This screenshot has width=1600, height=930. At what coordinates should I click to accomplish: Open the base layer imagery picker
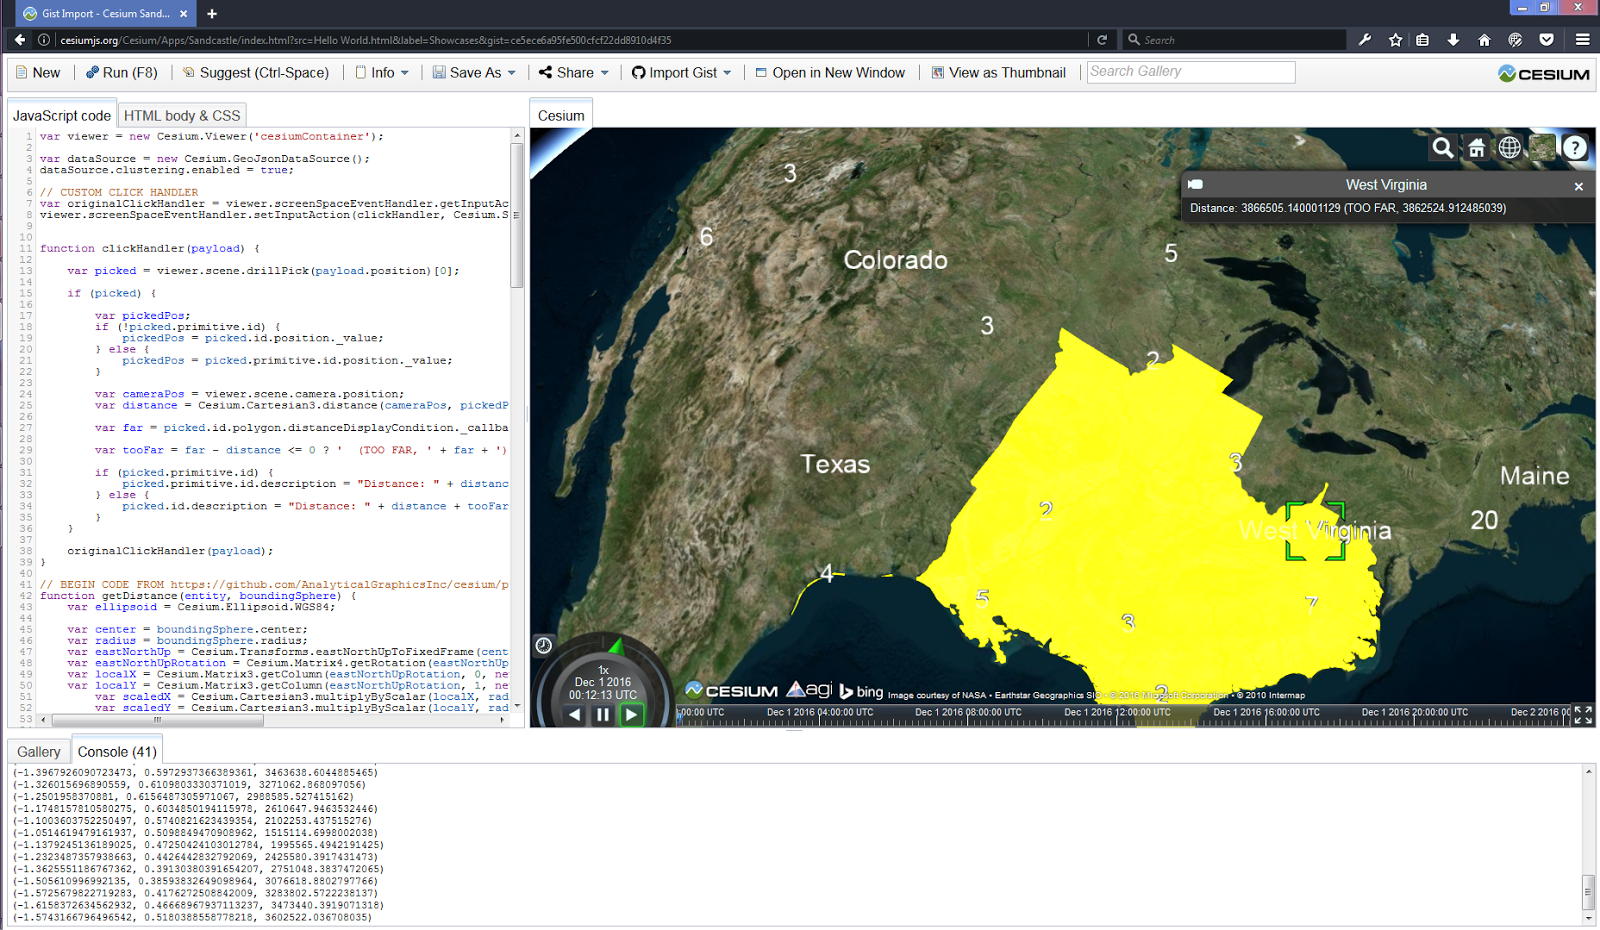(x=1543, y=148)
